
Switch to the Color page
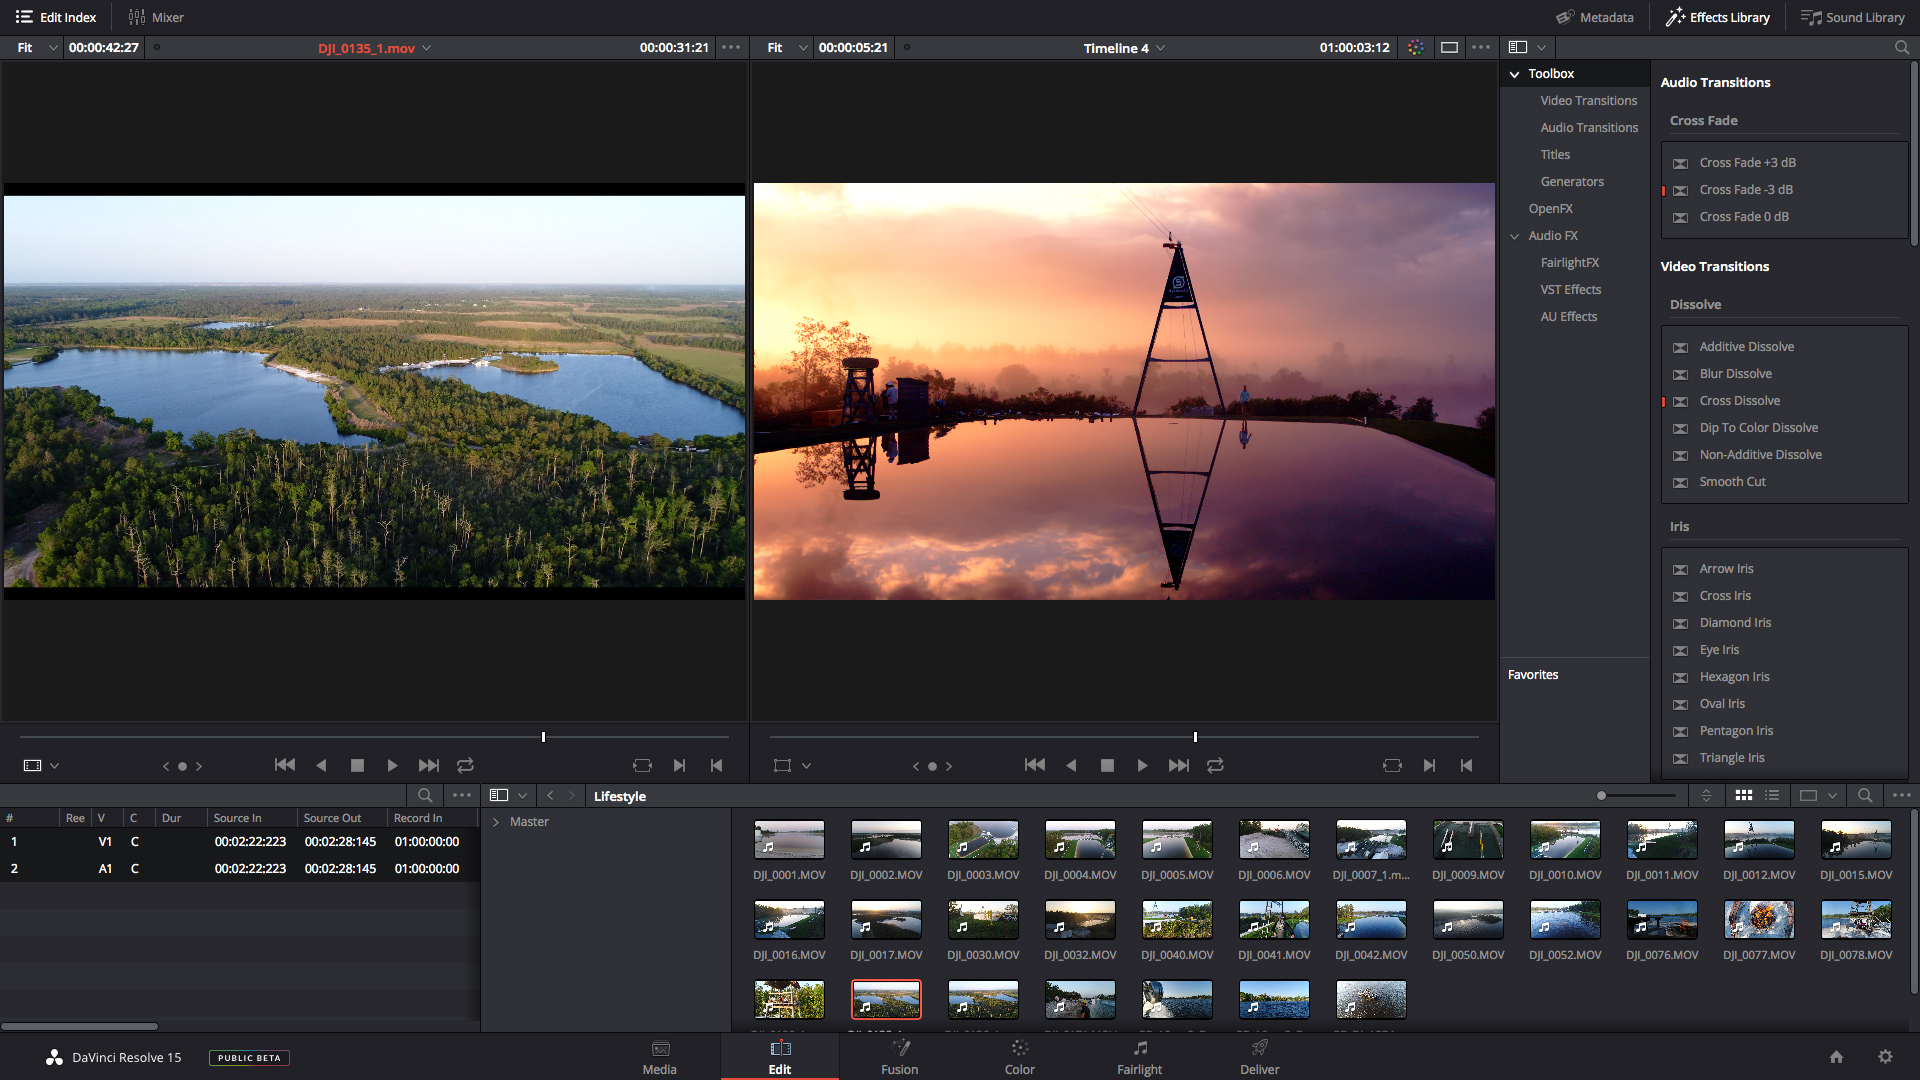tap(1020, 1057)
